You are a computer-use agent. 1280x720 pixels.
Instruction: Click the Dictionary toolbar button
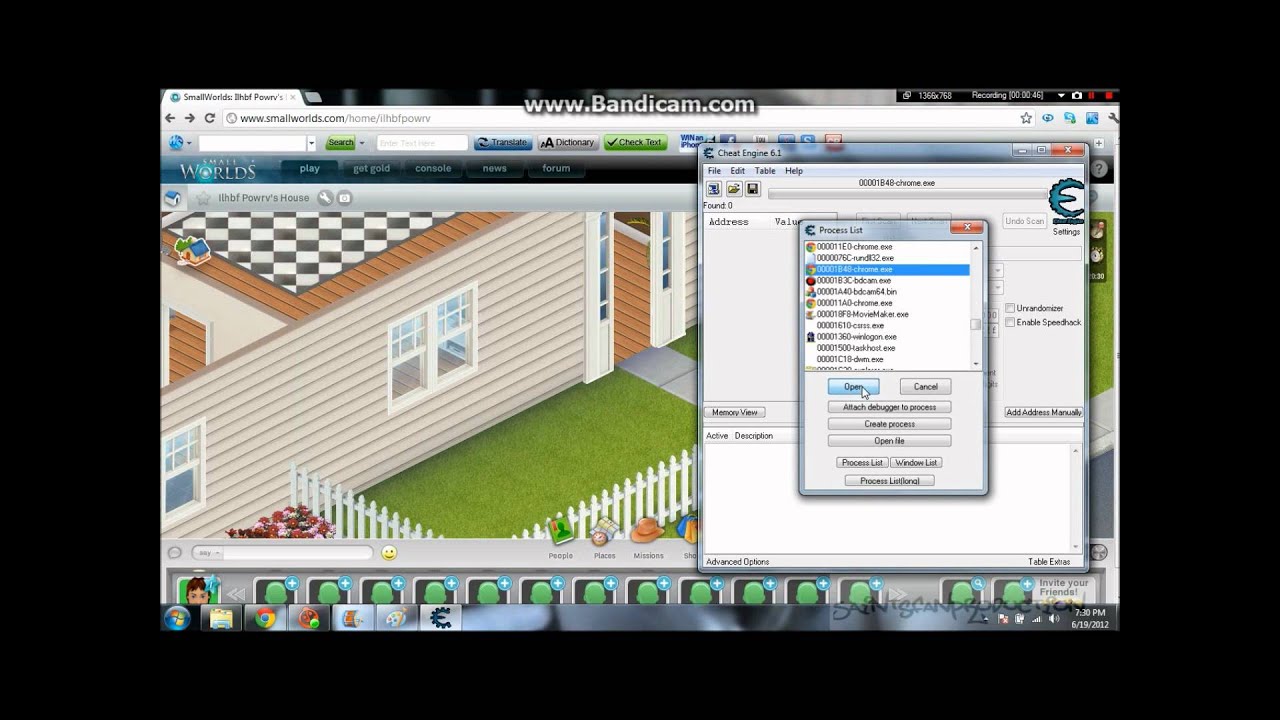click(567, 143)
